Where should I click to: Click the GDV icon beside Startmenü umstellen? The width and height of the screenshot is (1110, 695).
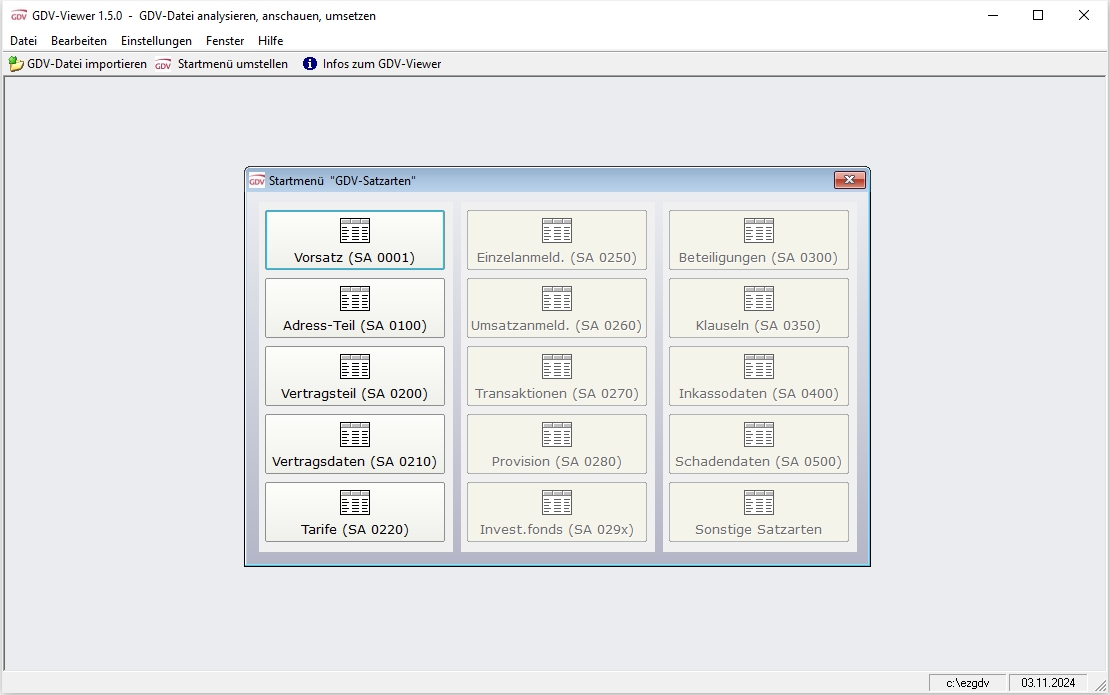click(164, 64)
